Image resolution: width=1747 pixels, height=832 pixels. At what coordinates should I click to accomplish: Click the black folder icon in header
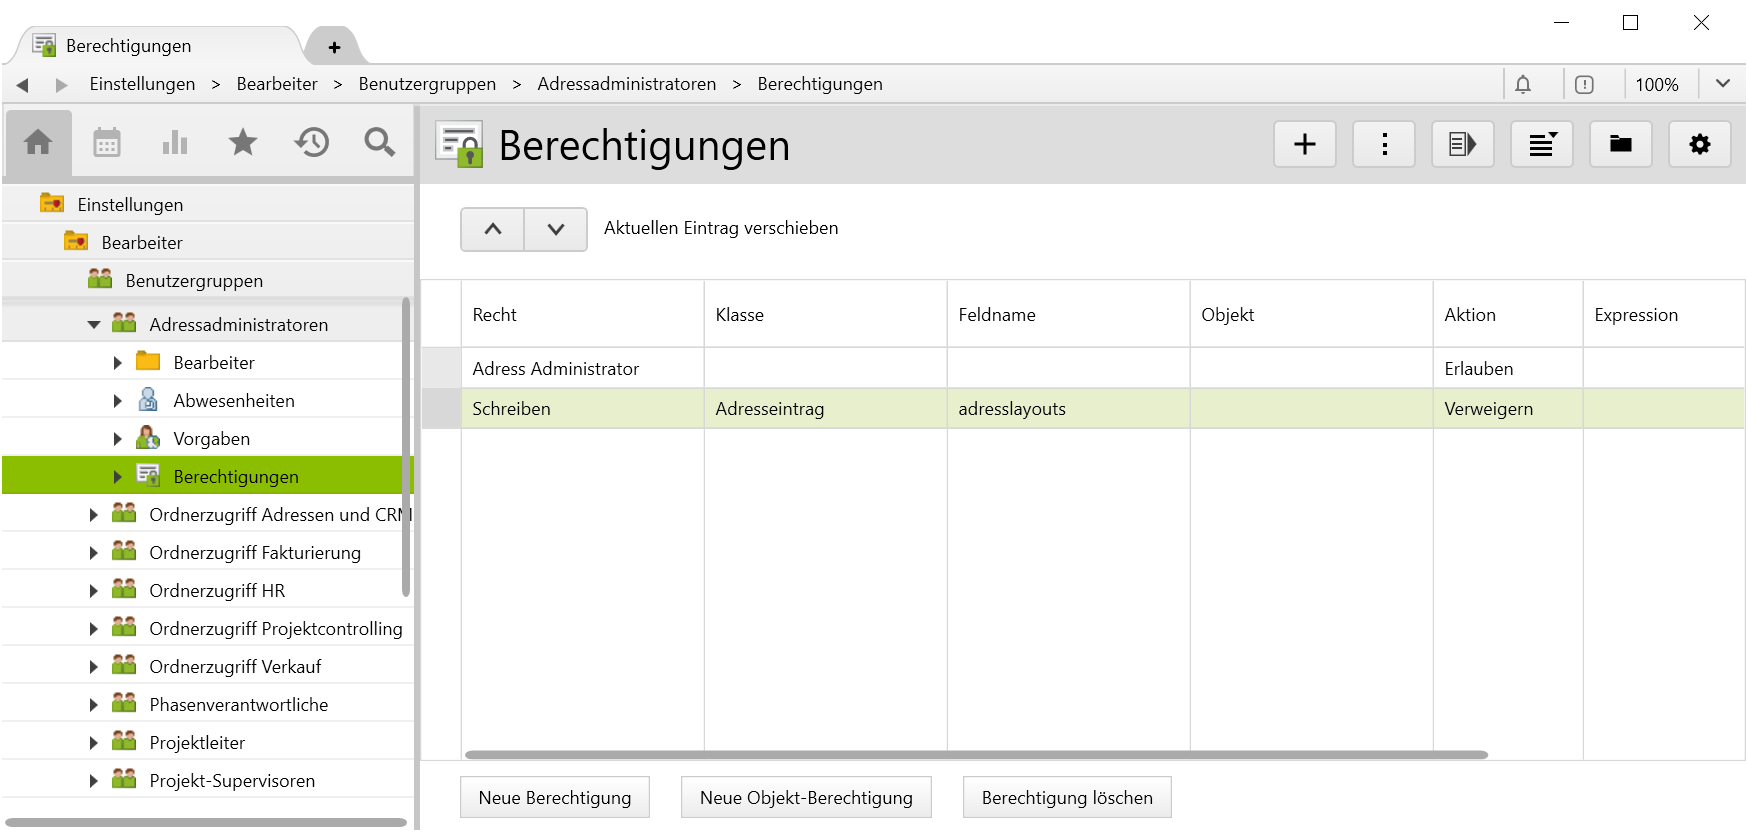coord(1620,145)
